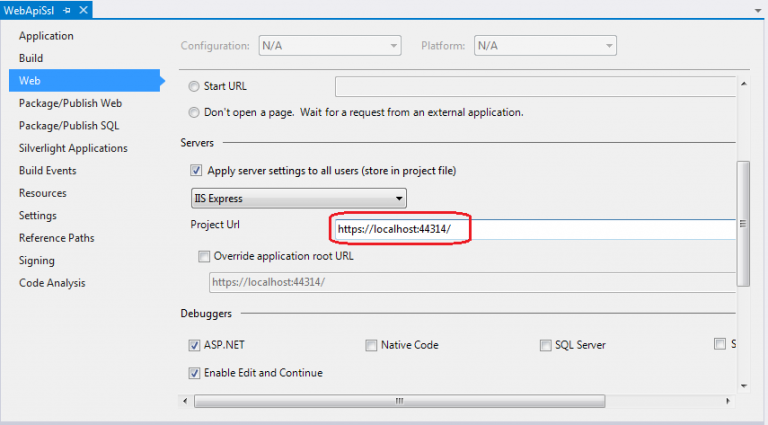Enable the SQL Server debugger
This screenshot has height=425, width=768.
(x=545, y=346)
